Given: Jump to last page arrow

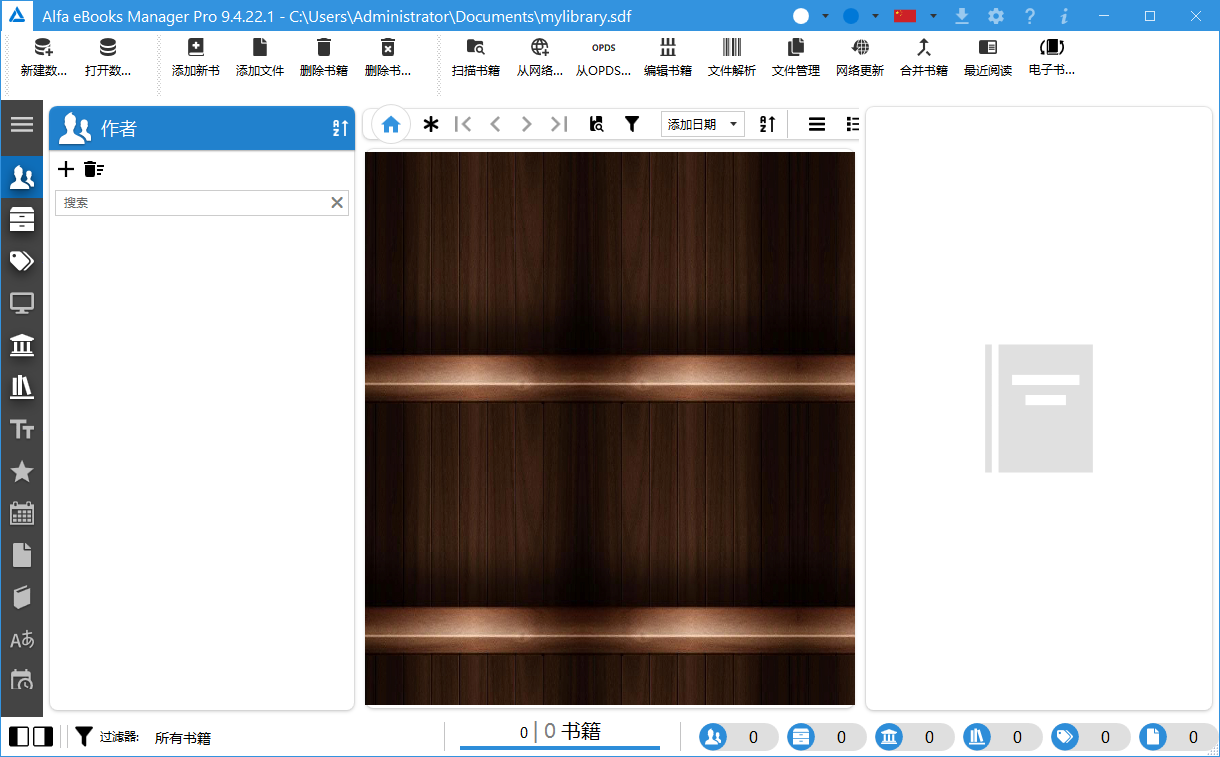Looking at the screenshot, I should pyautogui.click(x=559, y=124).
